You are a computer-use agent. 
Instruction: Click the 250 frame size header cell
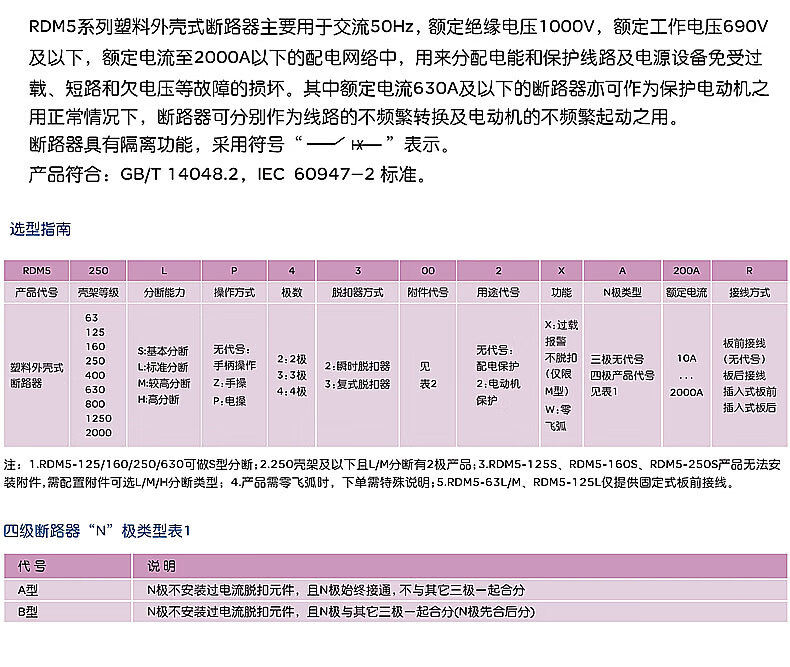coord(99,271)
